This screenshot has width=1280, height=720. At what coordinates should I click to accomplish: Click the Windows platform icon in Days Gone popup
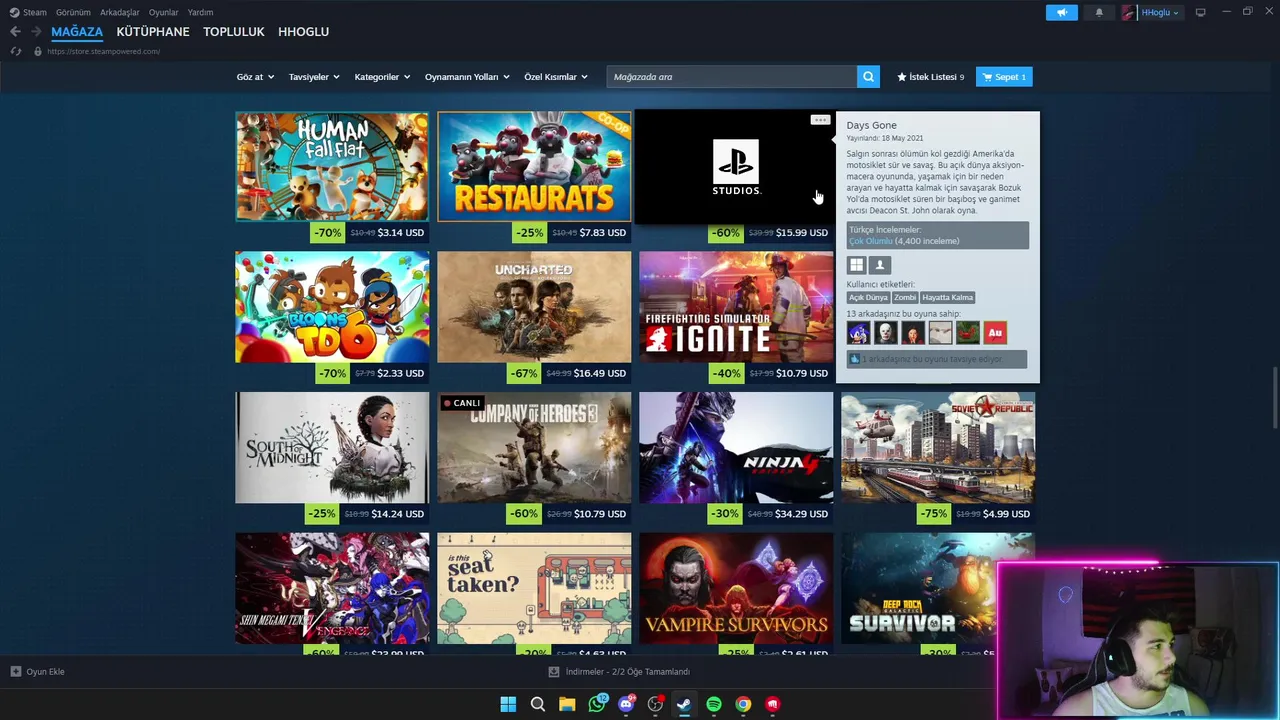coord(856,265)
